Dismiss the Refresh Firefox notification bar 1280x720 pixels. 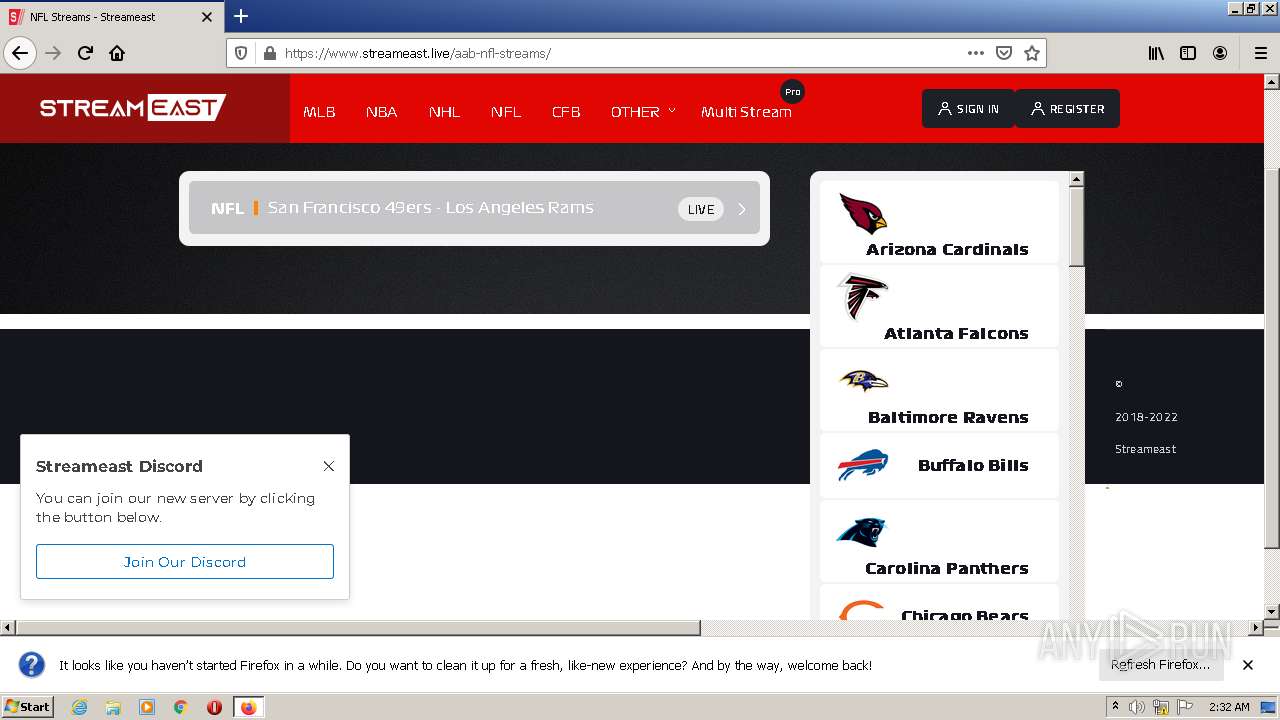pos(1248,665)
